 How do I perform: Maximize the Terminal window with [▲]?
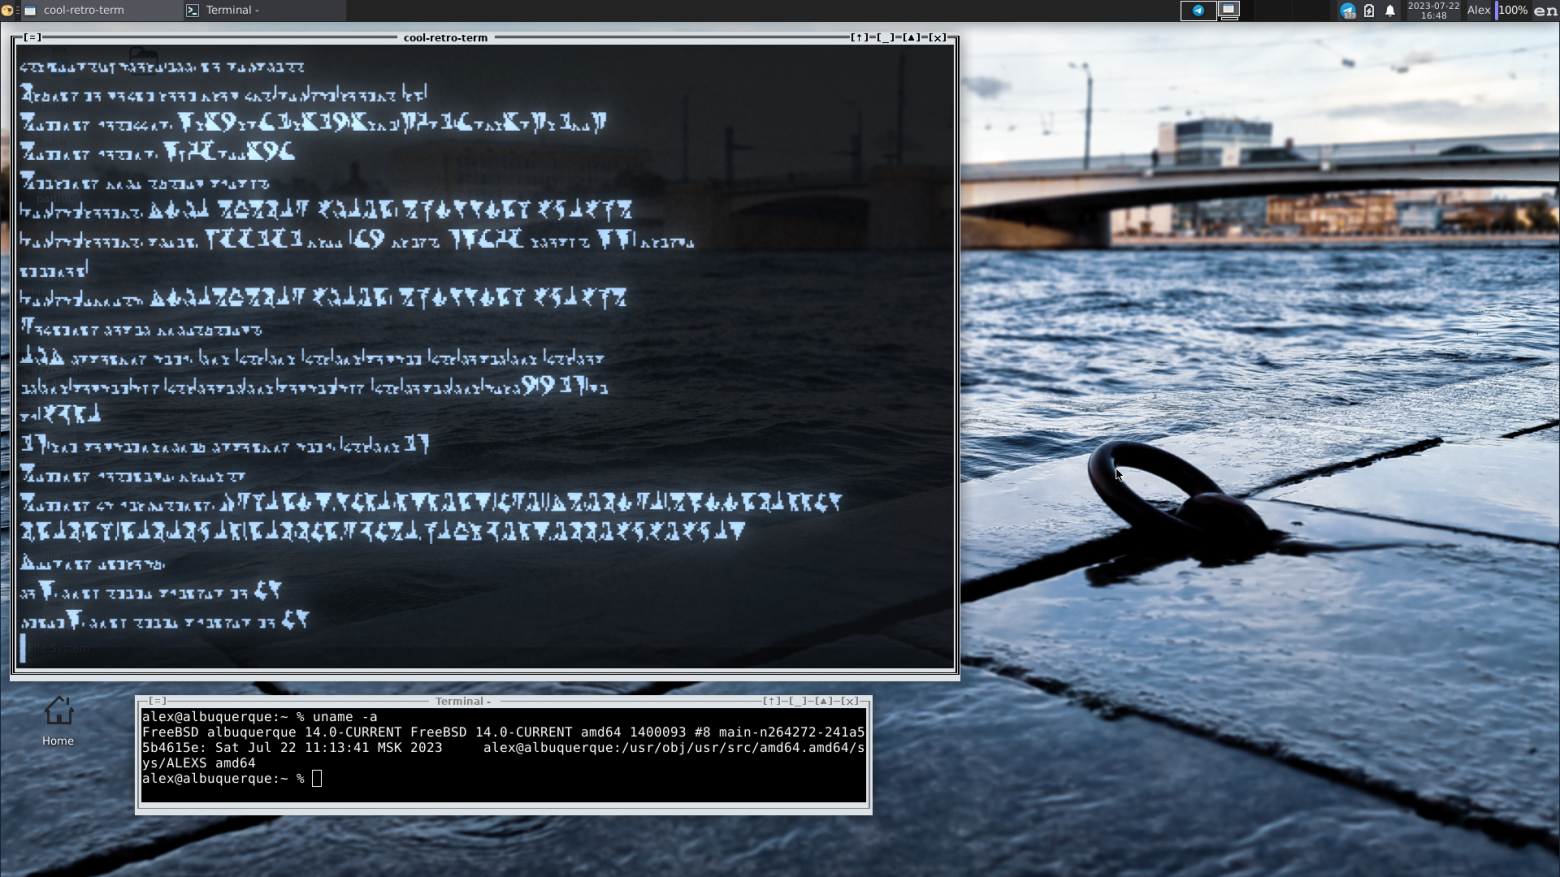824,701
